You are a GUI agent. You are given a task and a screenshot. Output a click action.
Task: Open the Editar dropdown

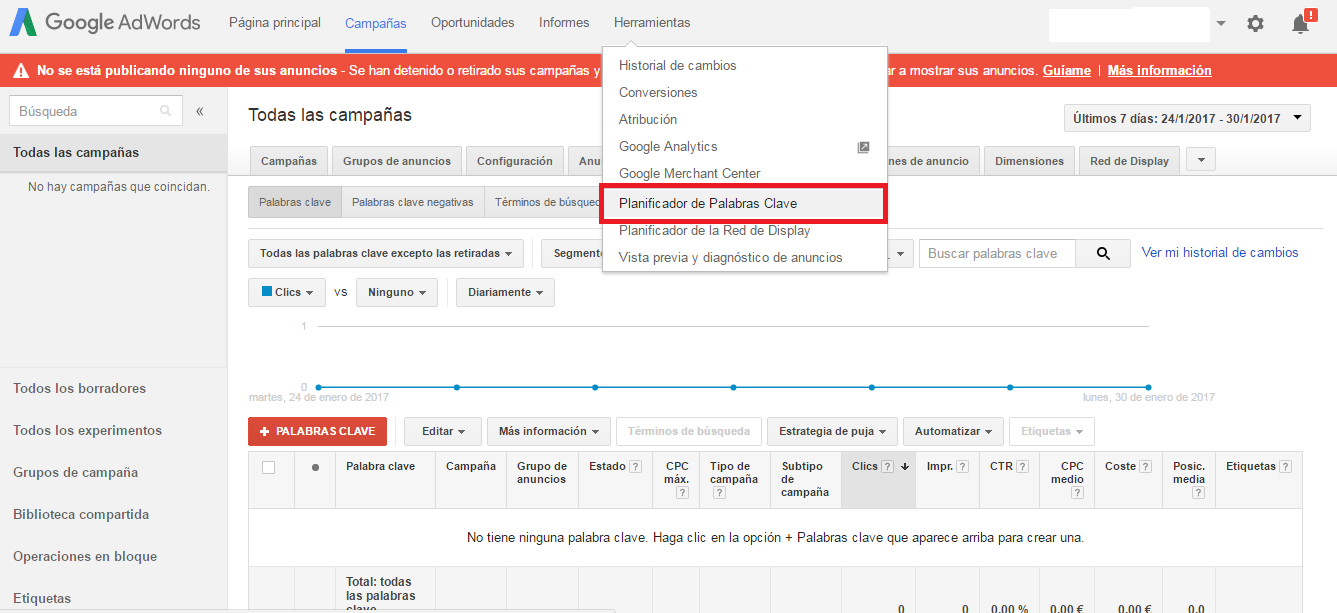[443, 431]
